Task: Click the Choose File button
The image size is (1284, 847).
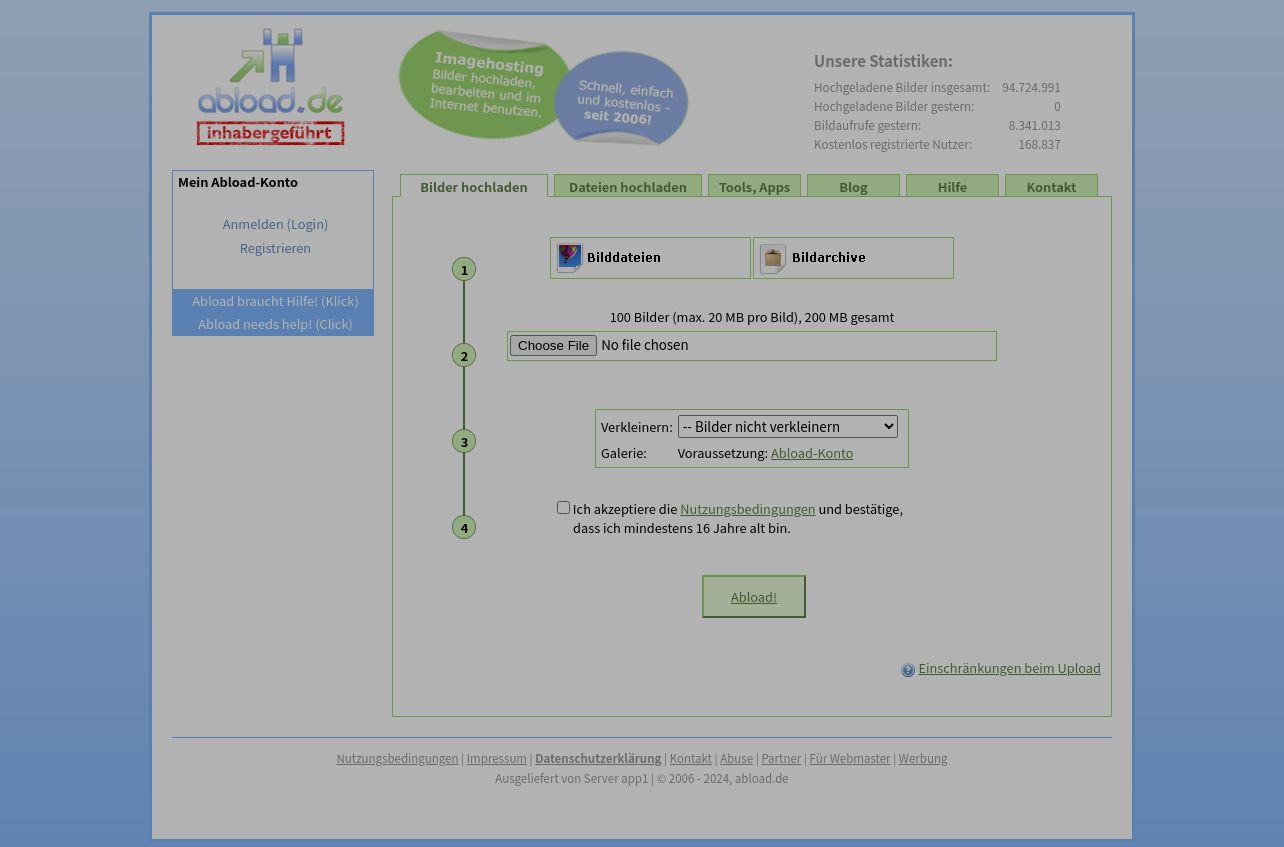Action: tap(553, 345)
